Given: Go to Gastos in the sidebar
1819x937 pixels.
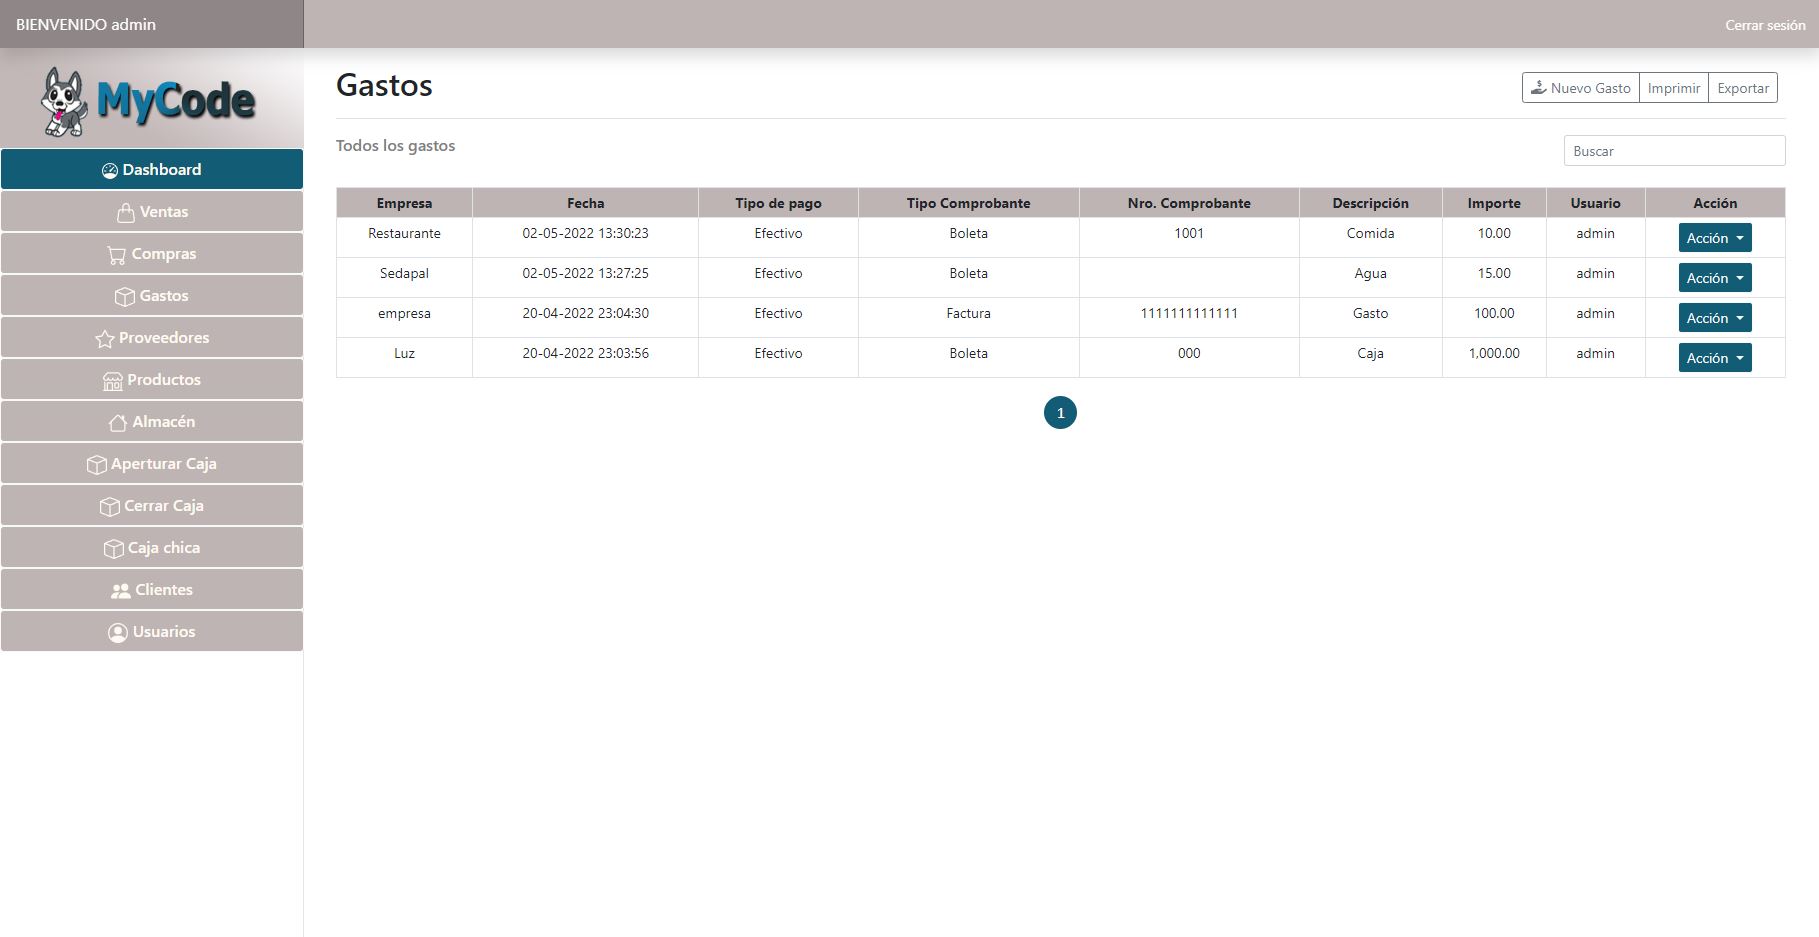Looking at the screenshot, I should tap(152, 296).
